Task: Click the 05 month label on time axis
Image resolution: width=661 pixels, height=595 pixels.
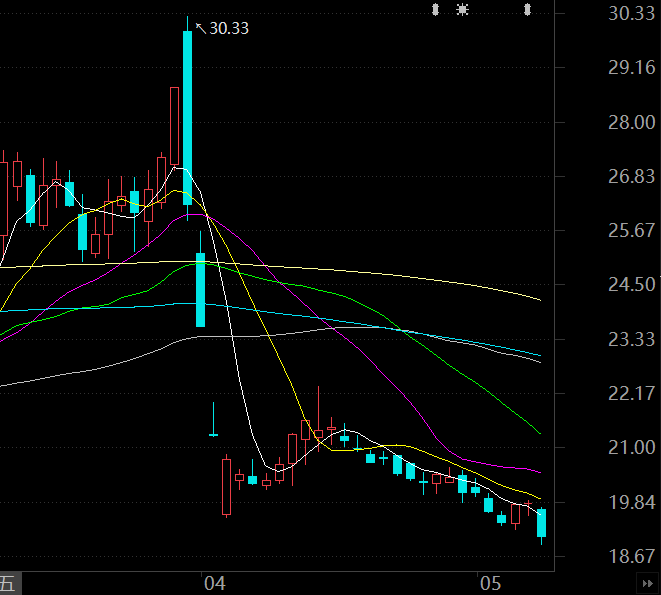Action: [x=490, y=584]
